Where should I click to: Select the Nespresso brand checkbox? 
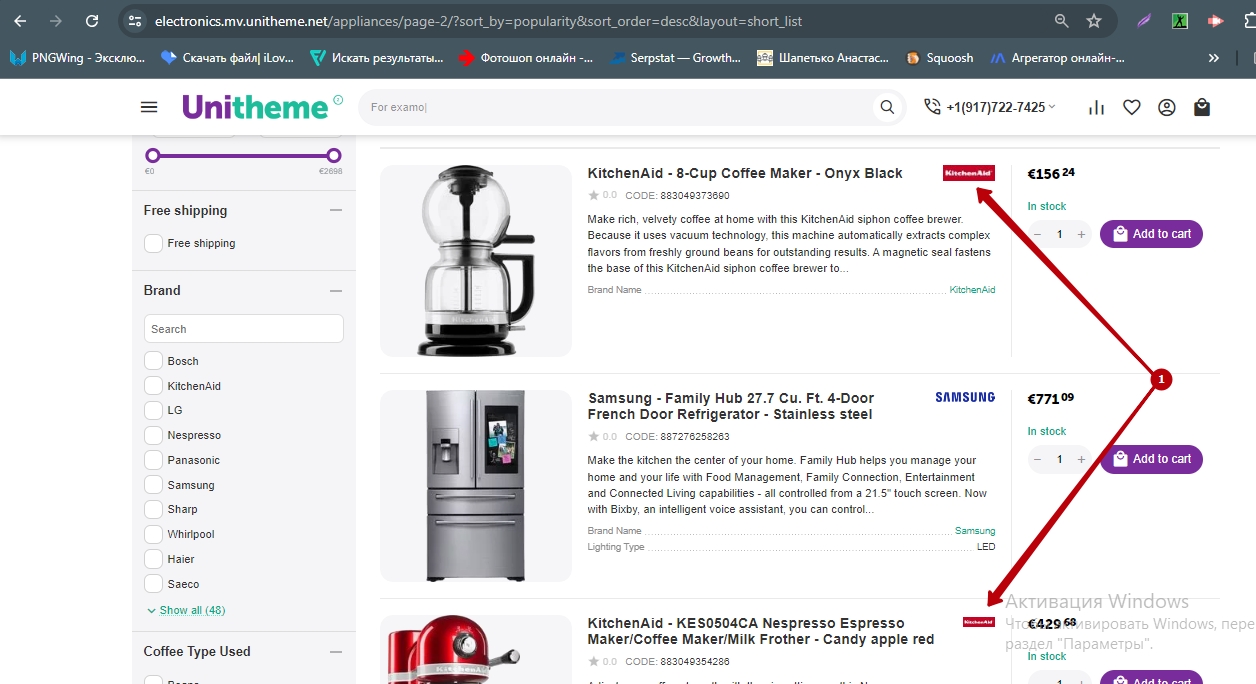(x=153, y=435)
